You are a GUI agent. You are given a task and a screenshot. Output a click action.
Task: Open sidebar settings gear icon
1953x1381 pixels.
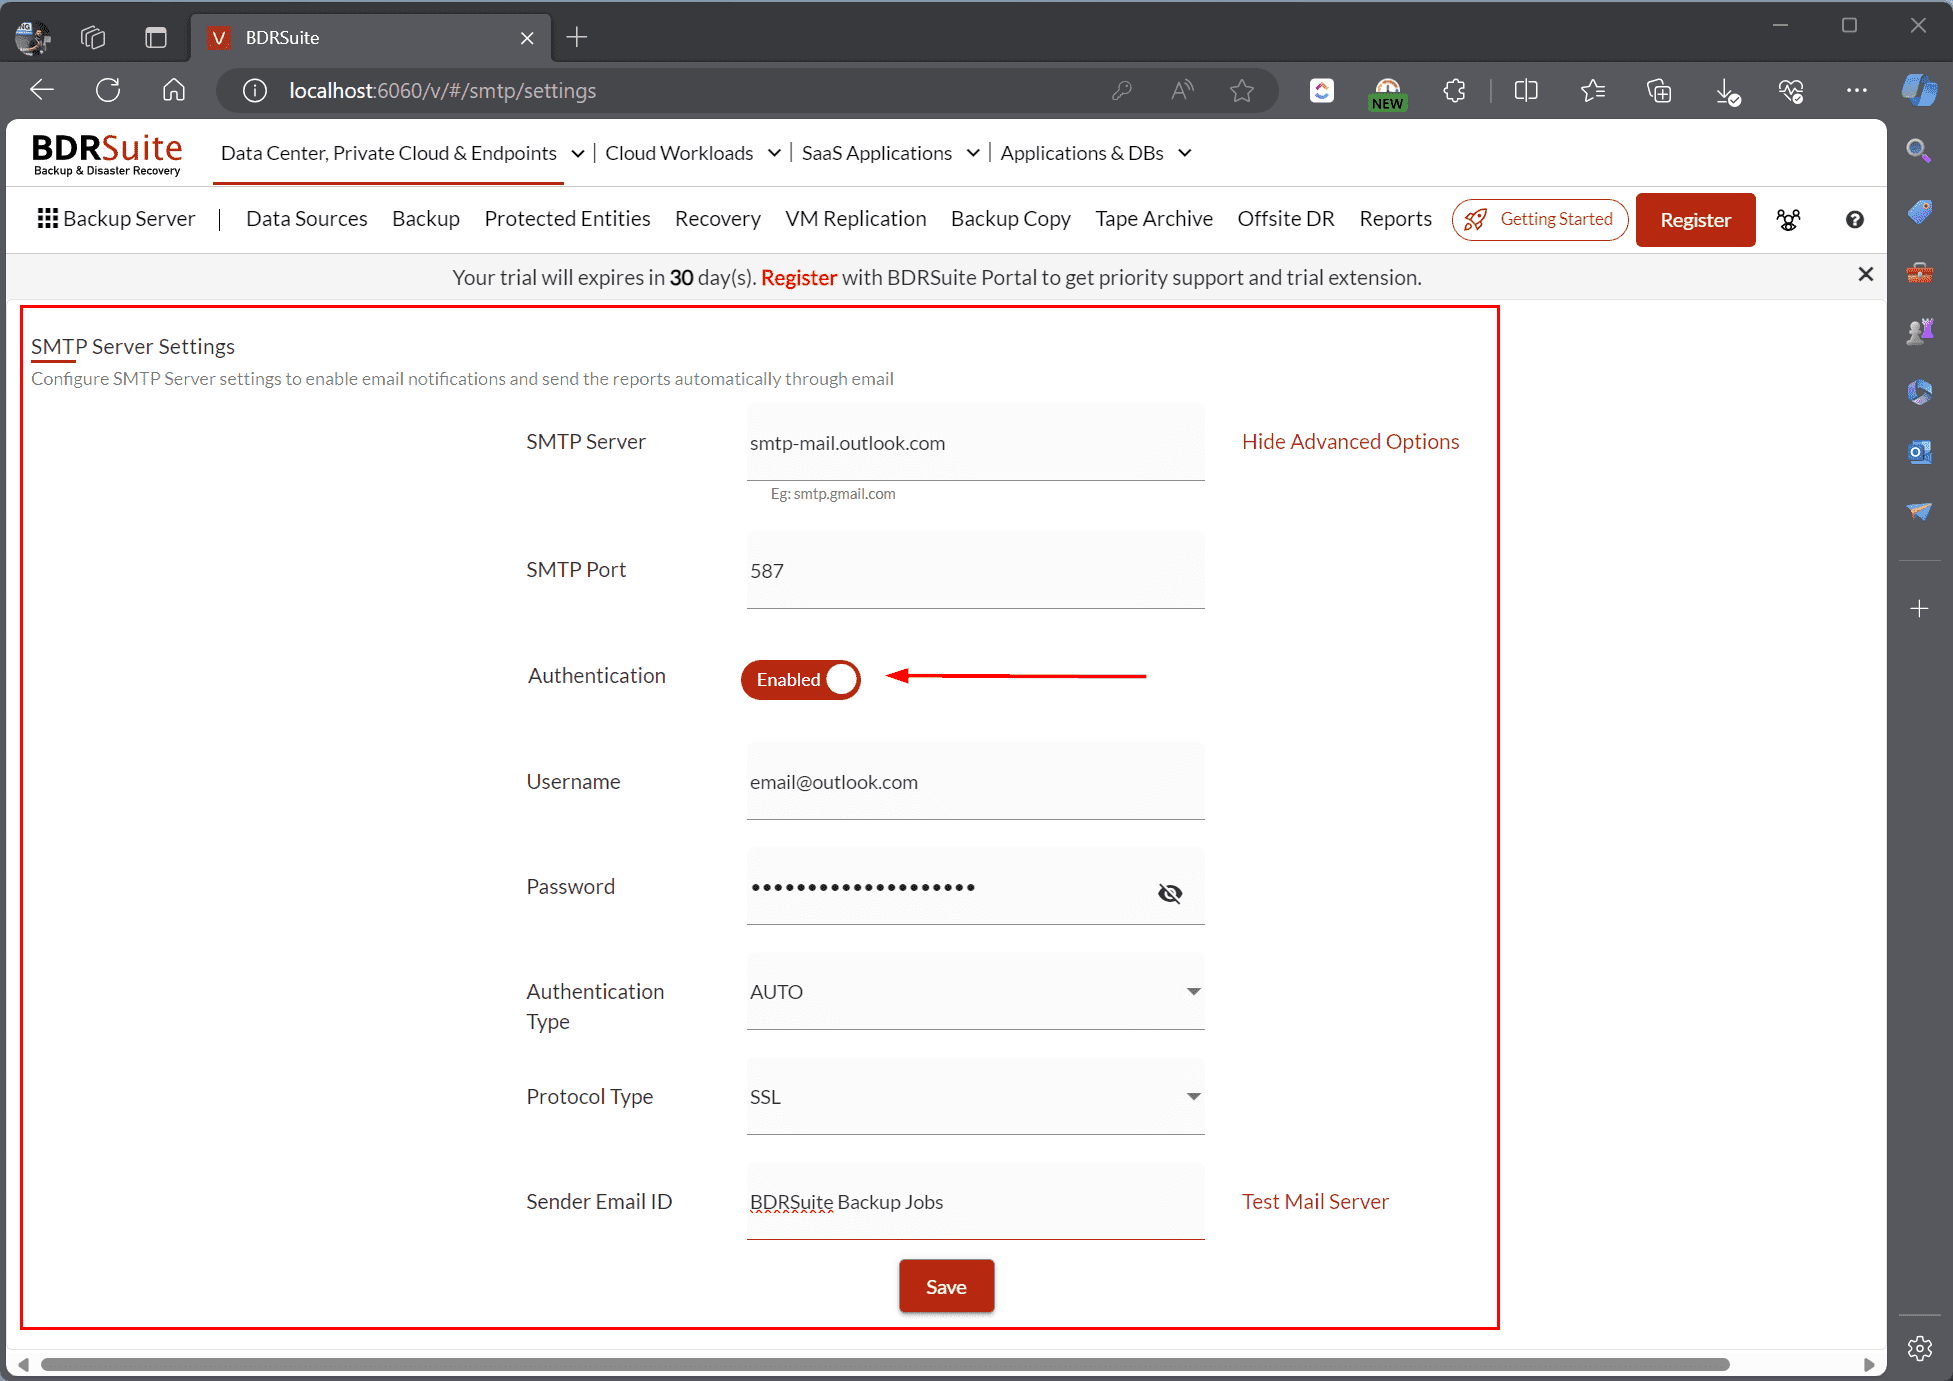tap(1919, 1348)
